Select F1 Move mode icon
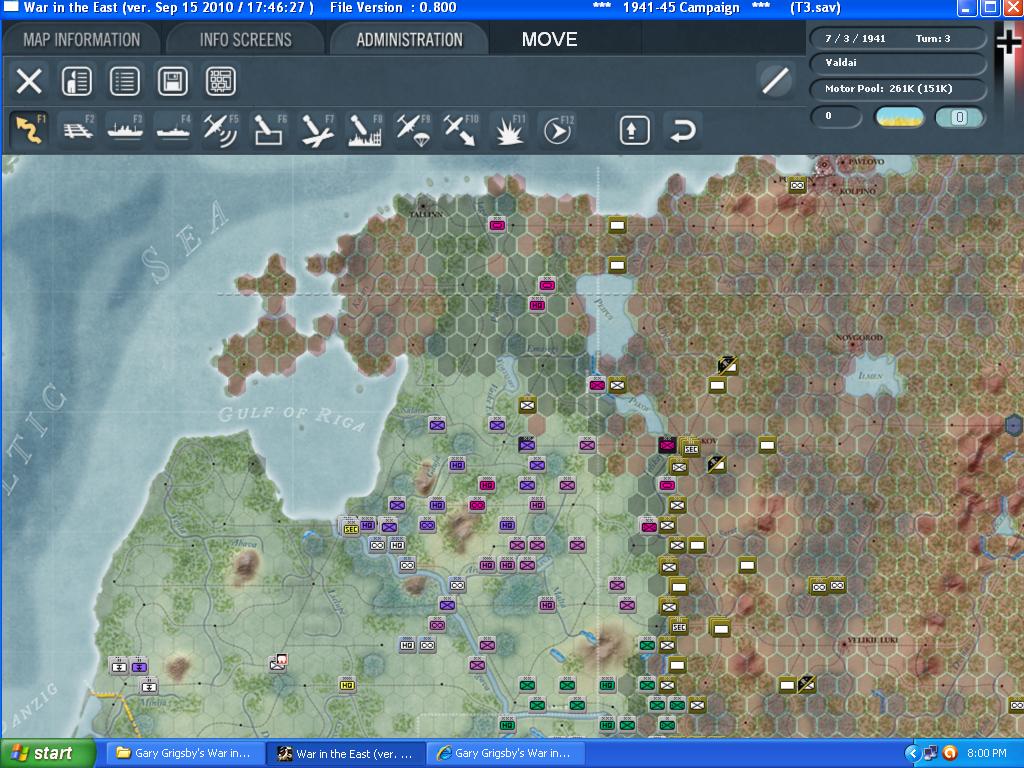Image resolution: width=1024 pixels, height=768 pixels. [x=29, y=129]
